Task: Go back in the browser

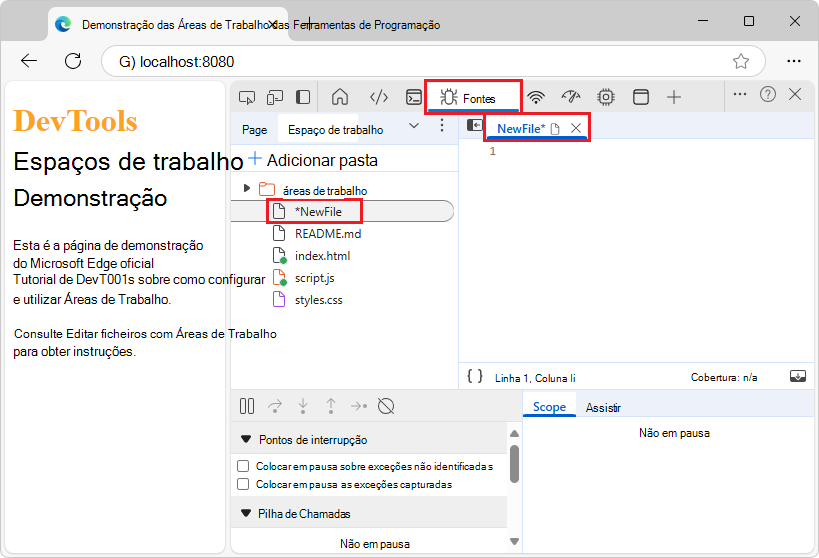Action: [x=29, y=61]
